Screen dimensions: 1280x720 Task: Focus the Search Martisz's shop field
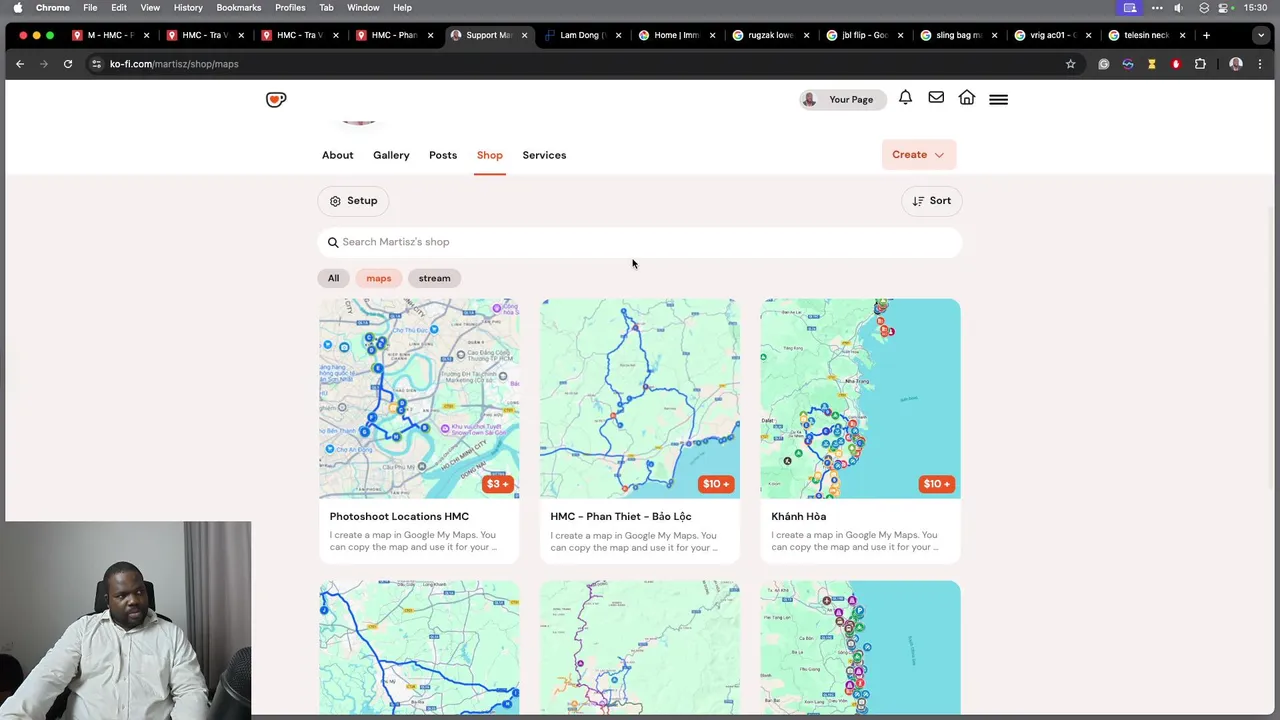(x=640, y=242)
